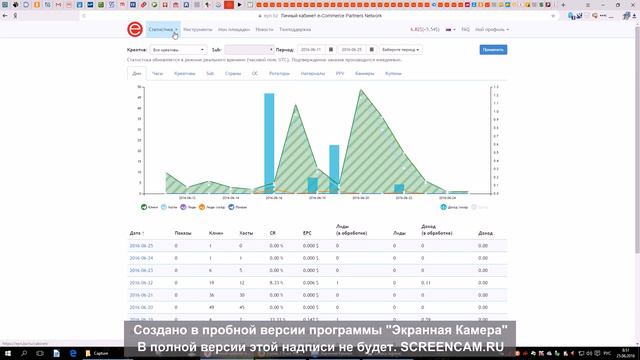Image resolution: width=640 pixels, height=360 pixels.
Task: Open the FAQ link
Action: tap(465, 29)
